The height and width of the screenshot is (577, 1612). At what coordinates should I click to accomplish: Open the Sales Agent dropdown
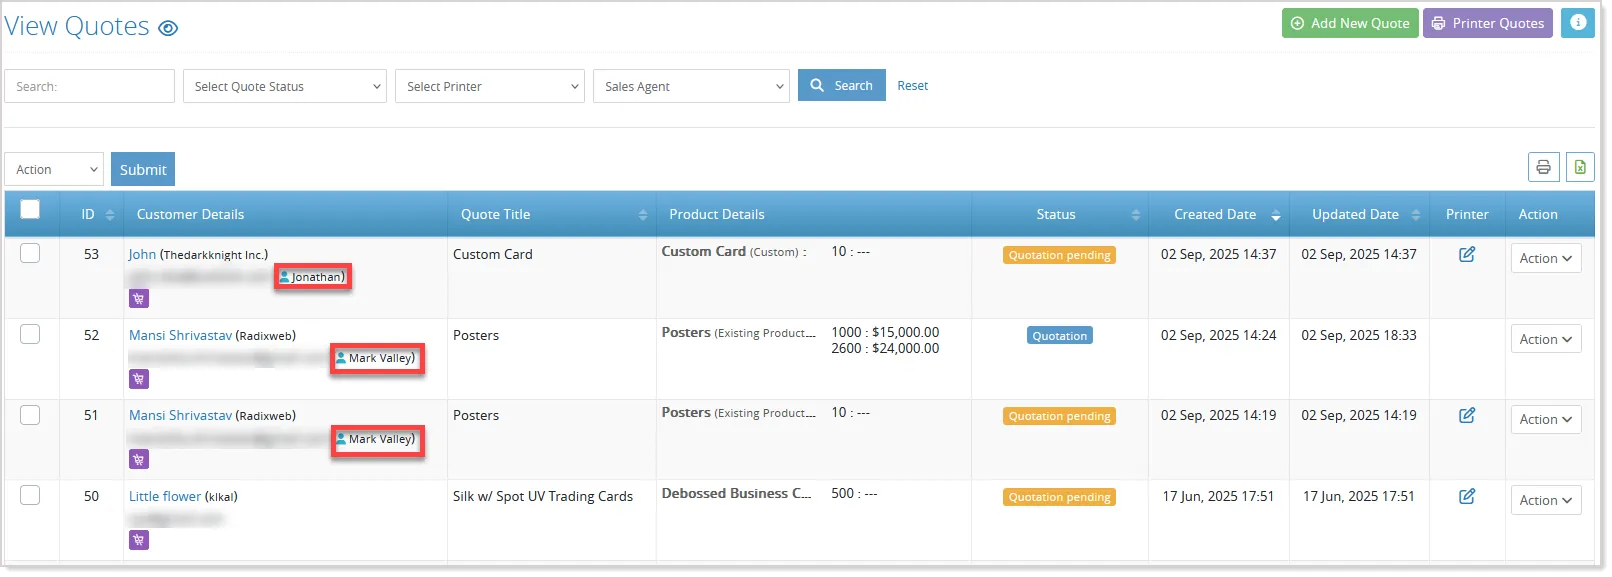coord(691,86)
